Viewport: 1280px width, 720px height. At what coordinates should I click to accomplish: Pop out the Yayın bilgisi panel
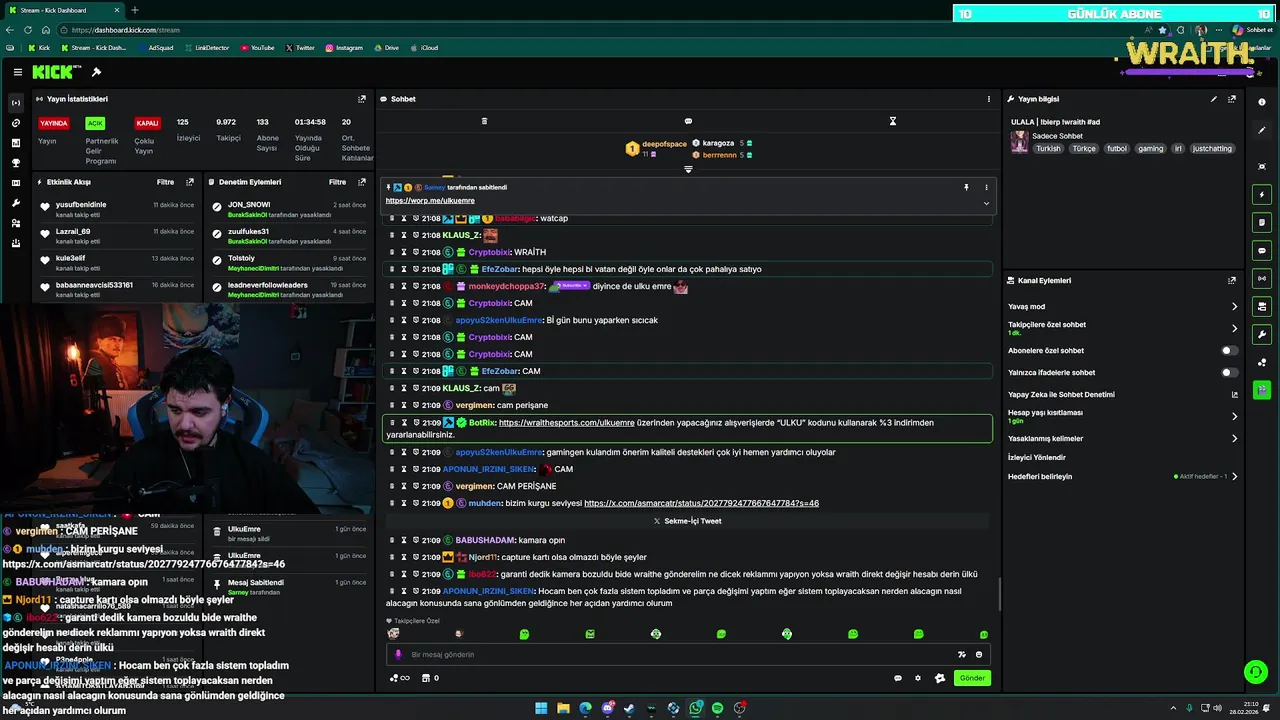(1232, 99)
